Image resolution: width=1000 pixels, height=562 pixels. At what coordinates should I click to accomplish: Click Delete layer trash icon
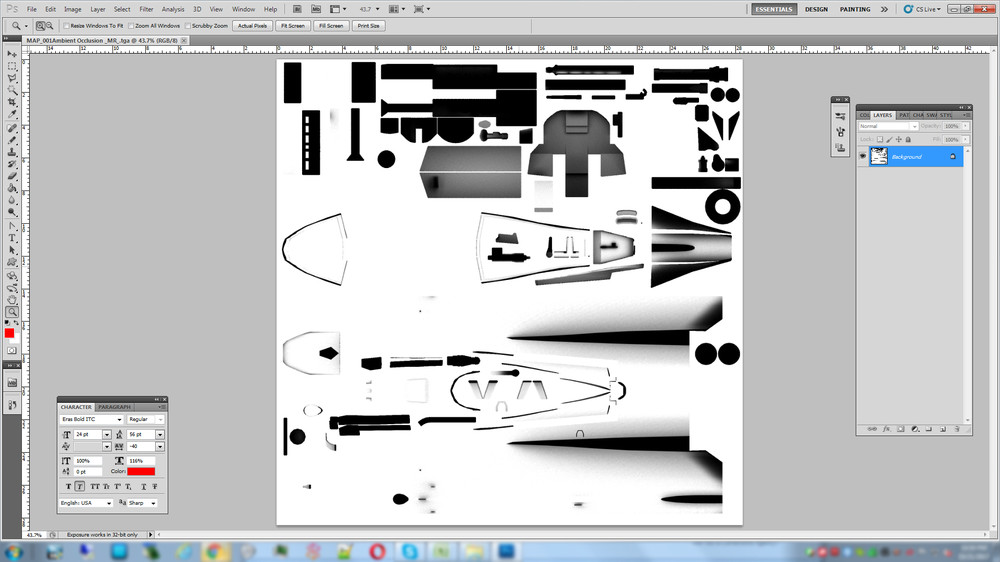957,429
